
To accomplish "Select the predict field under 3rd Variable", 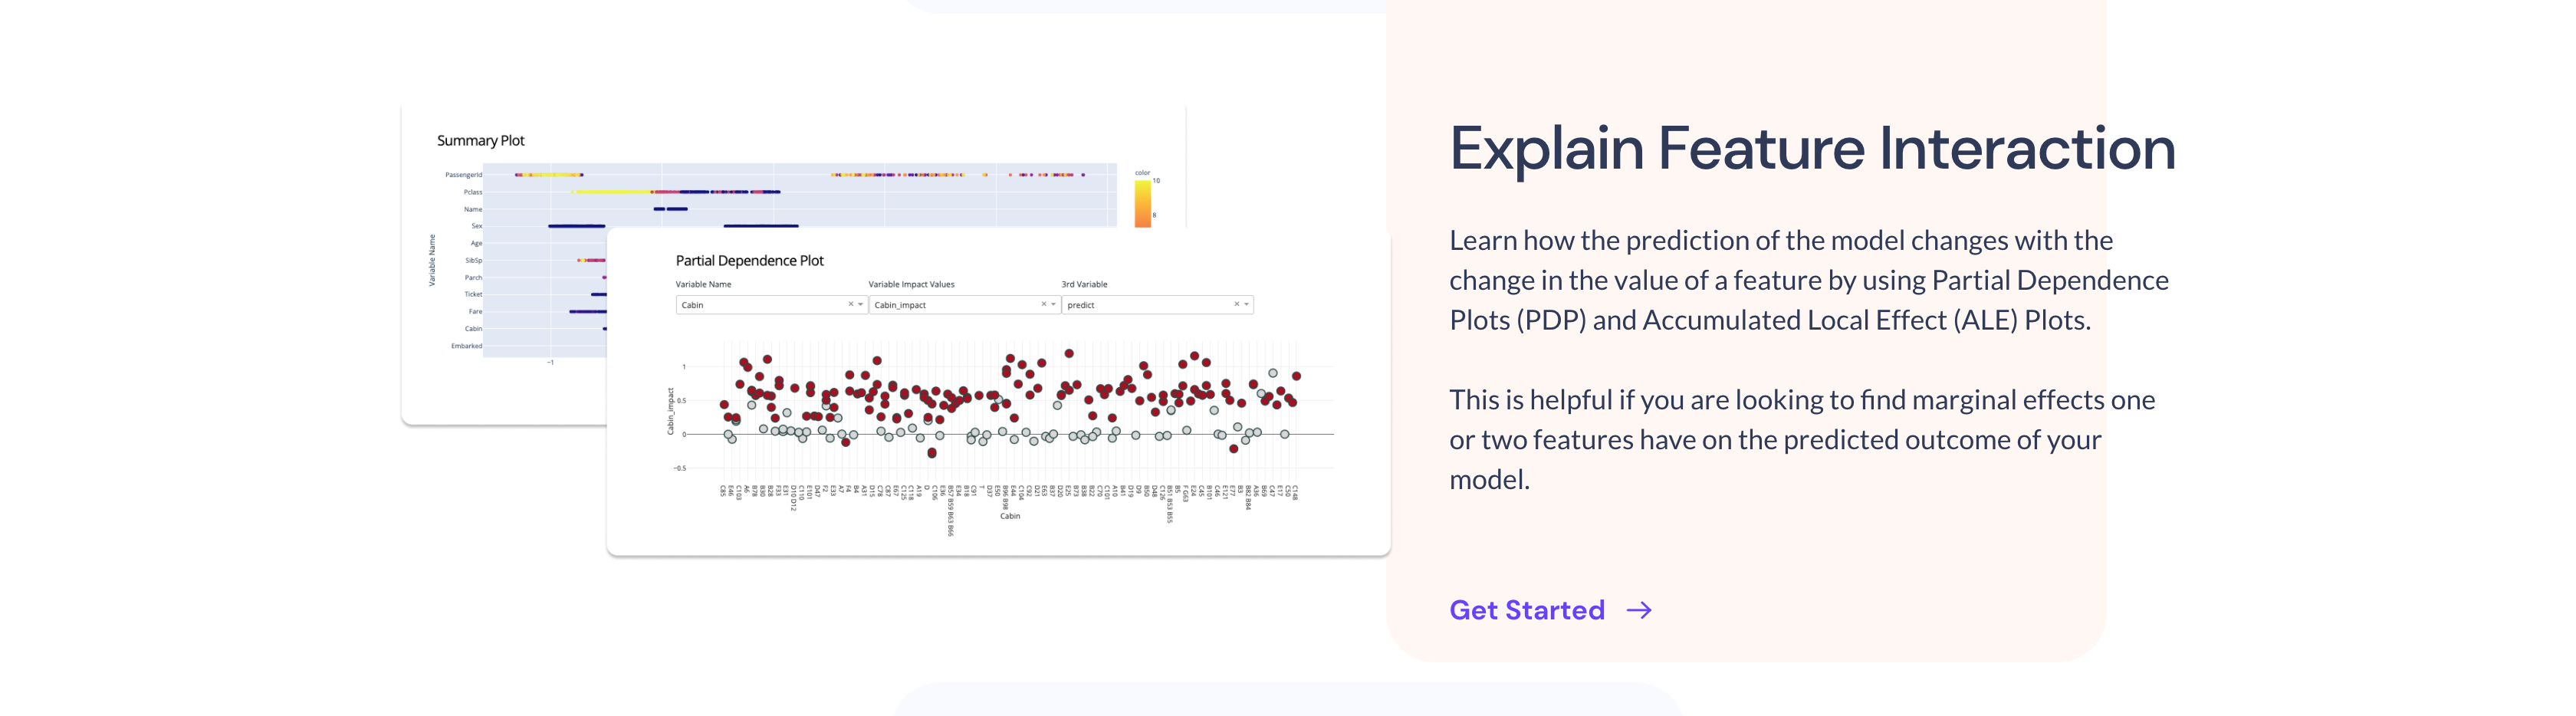I will pyautogui.click(x=1157, y=304).
